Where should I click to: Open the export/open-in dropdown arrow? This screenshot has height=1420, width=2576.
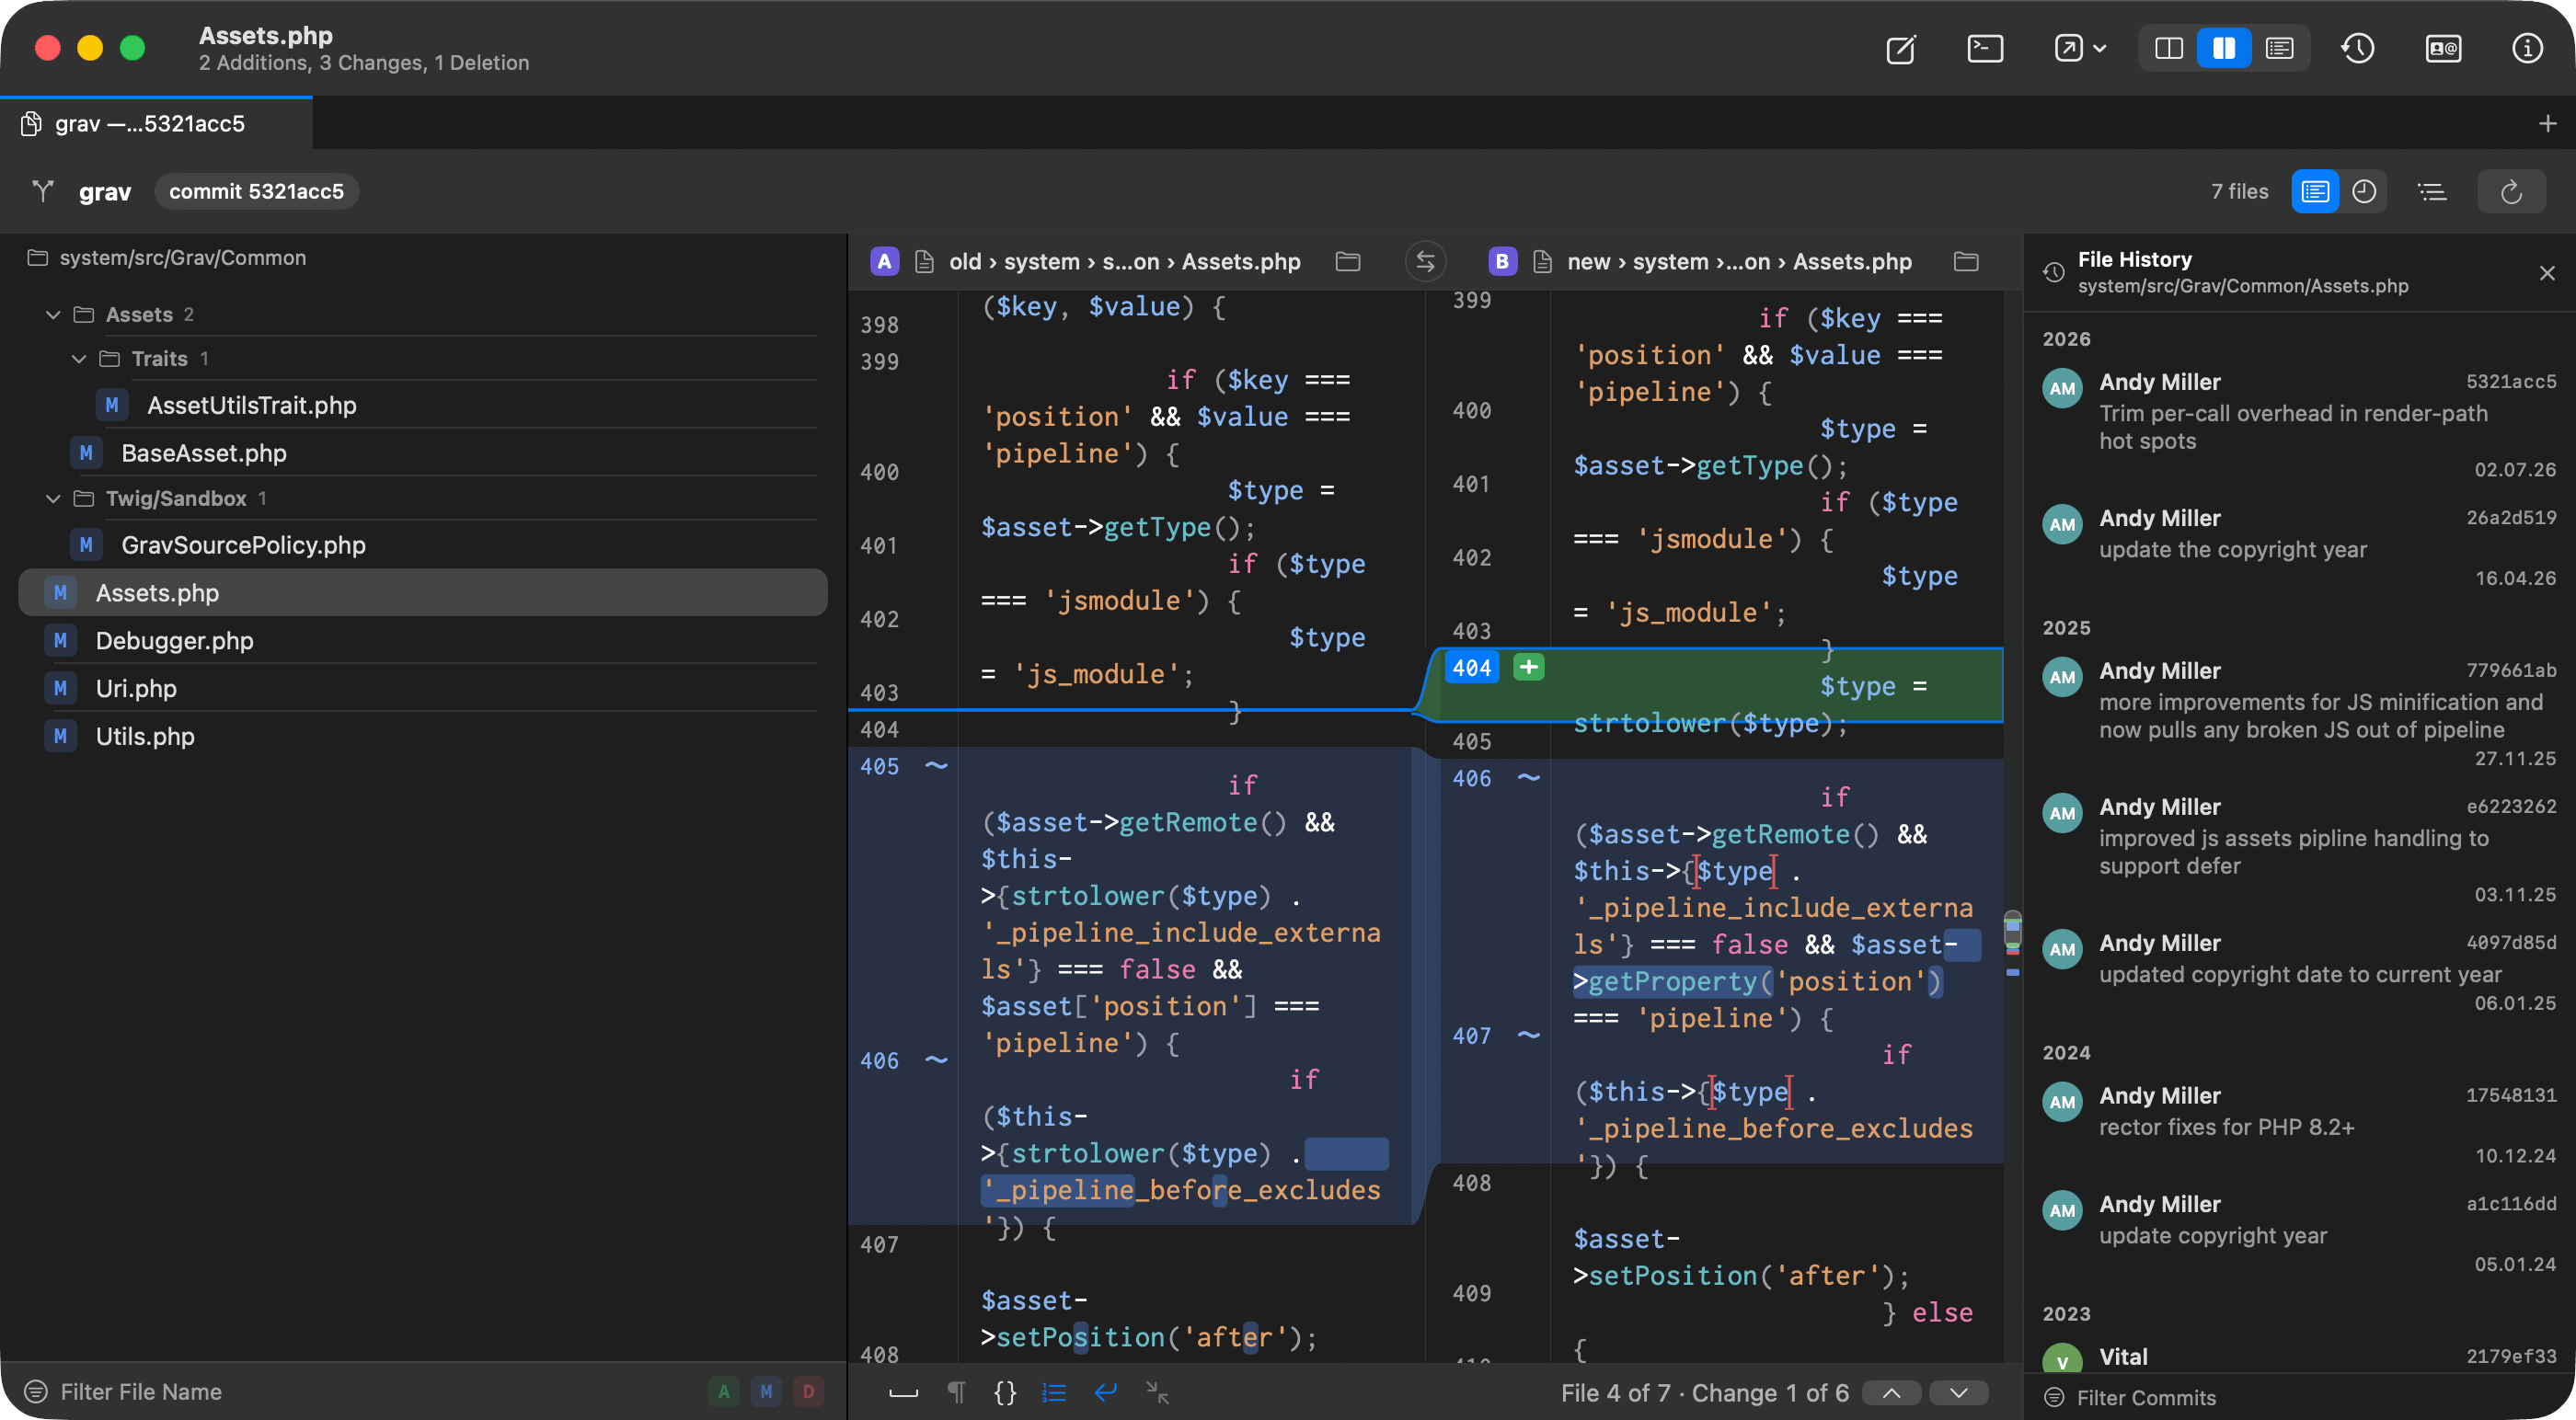2100,49
